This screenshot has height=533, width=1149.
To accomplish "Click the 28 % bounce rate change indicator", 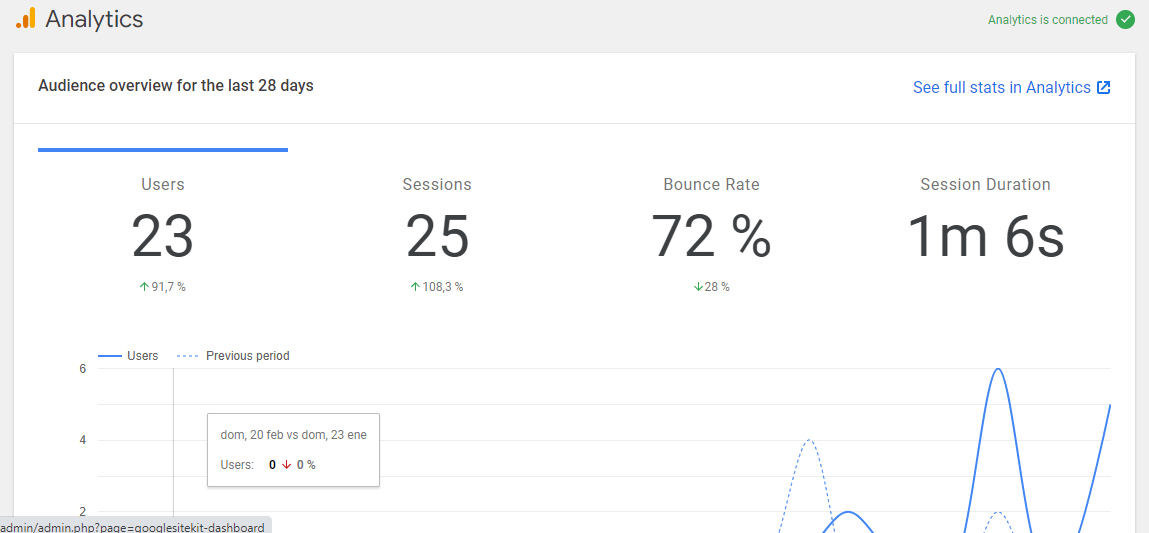I will (x=712, y=287).
